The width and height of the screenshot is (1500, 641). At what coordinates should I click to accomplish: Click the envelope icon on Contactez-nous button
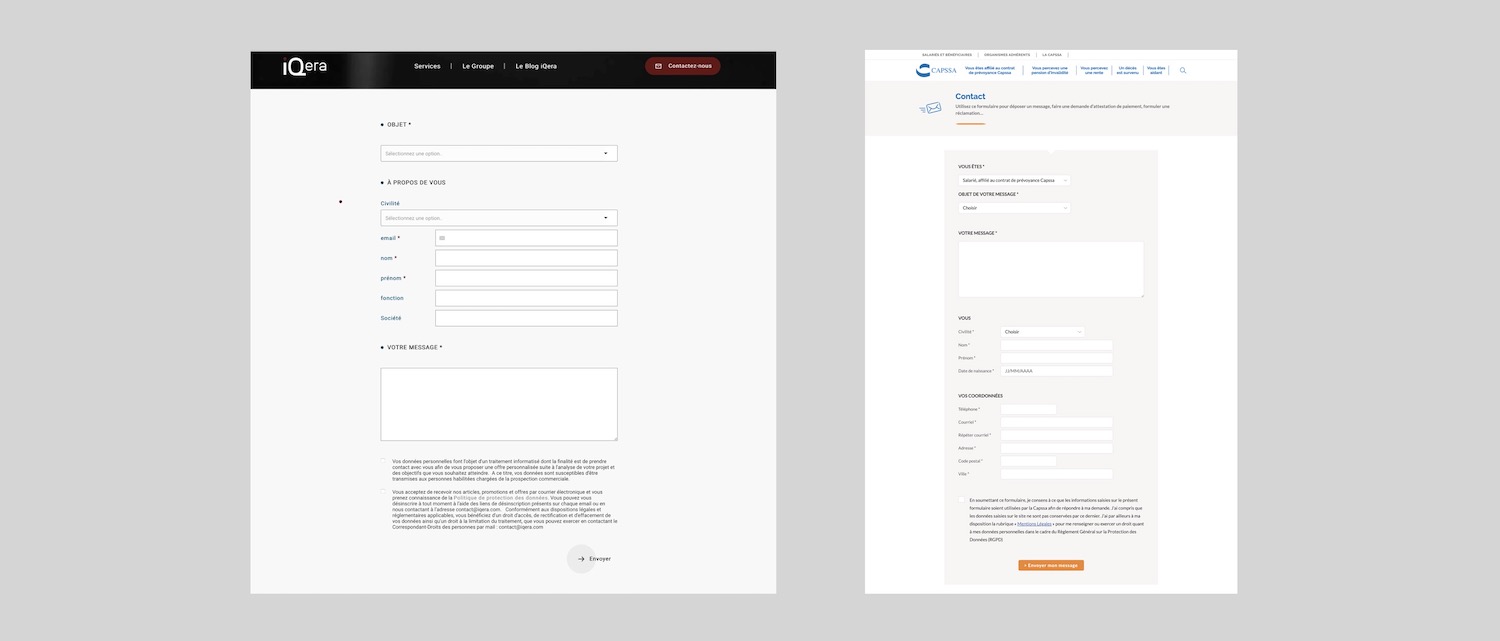[x=657, y=66]
